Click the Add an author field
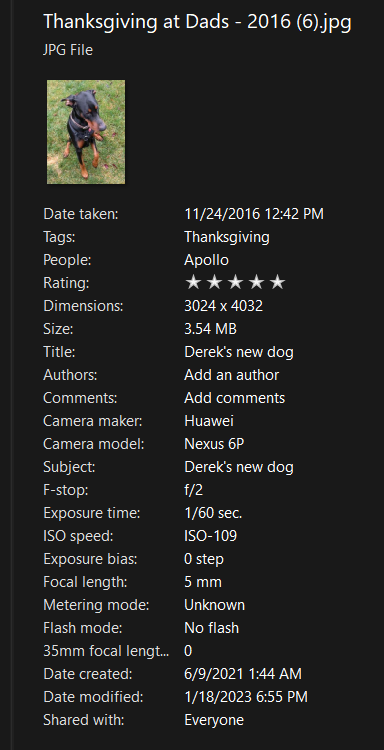This screenshot has height=750, width=384. tap(231, 375)
